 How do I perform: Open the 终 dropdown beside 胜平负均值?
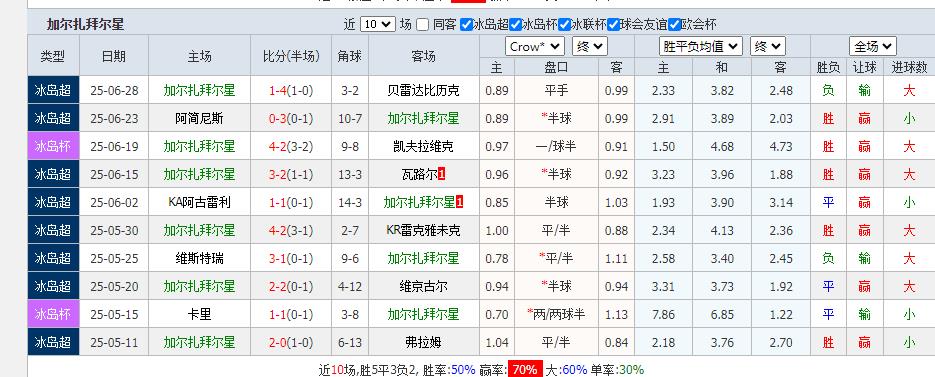coord(767,47)
